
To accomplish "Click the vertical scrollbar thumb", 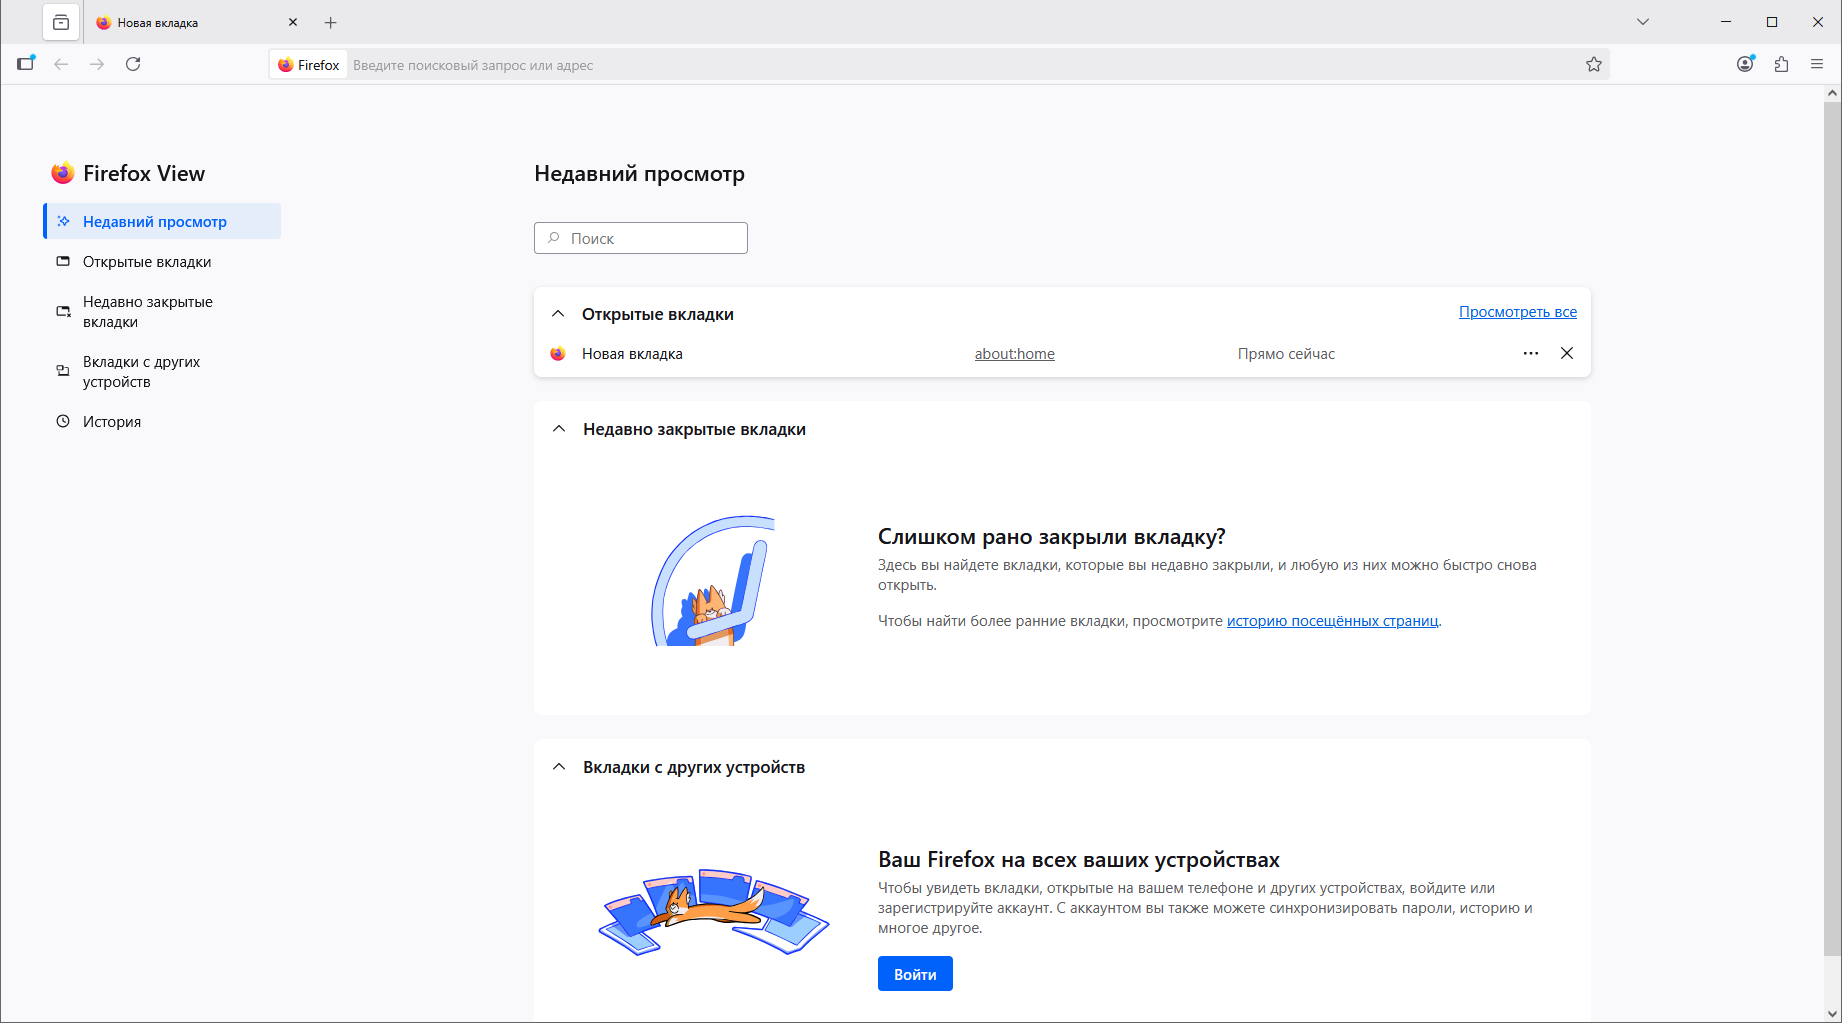I will click(x=1832, y=528).
